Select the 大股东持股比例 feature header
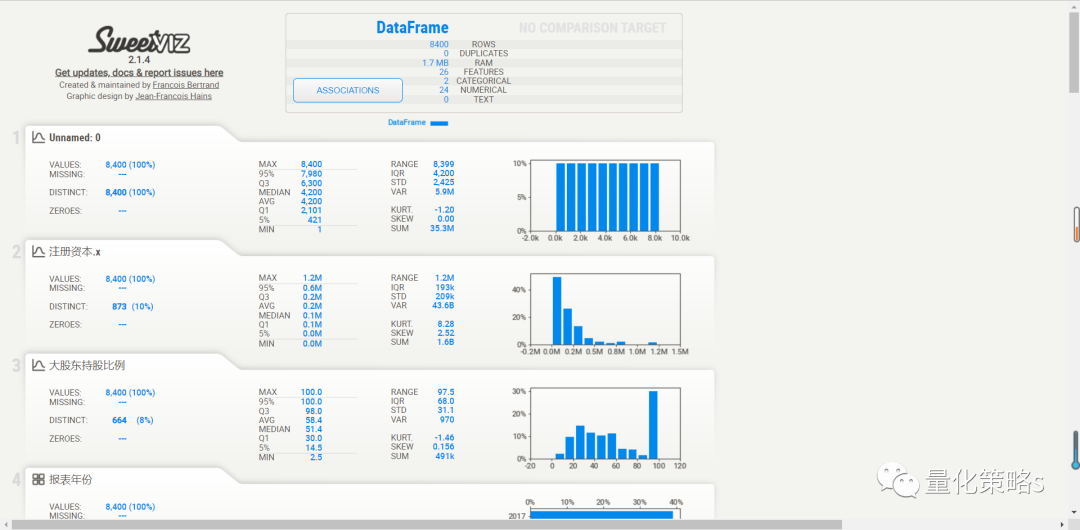 pyautogui.click(x=87, y=365)
